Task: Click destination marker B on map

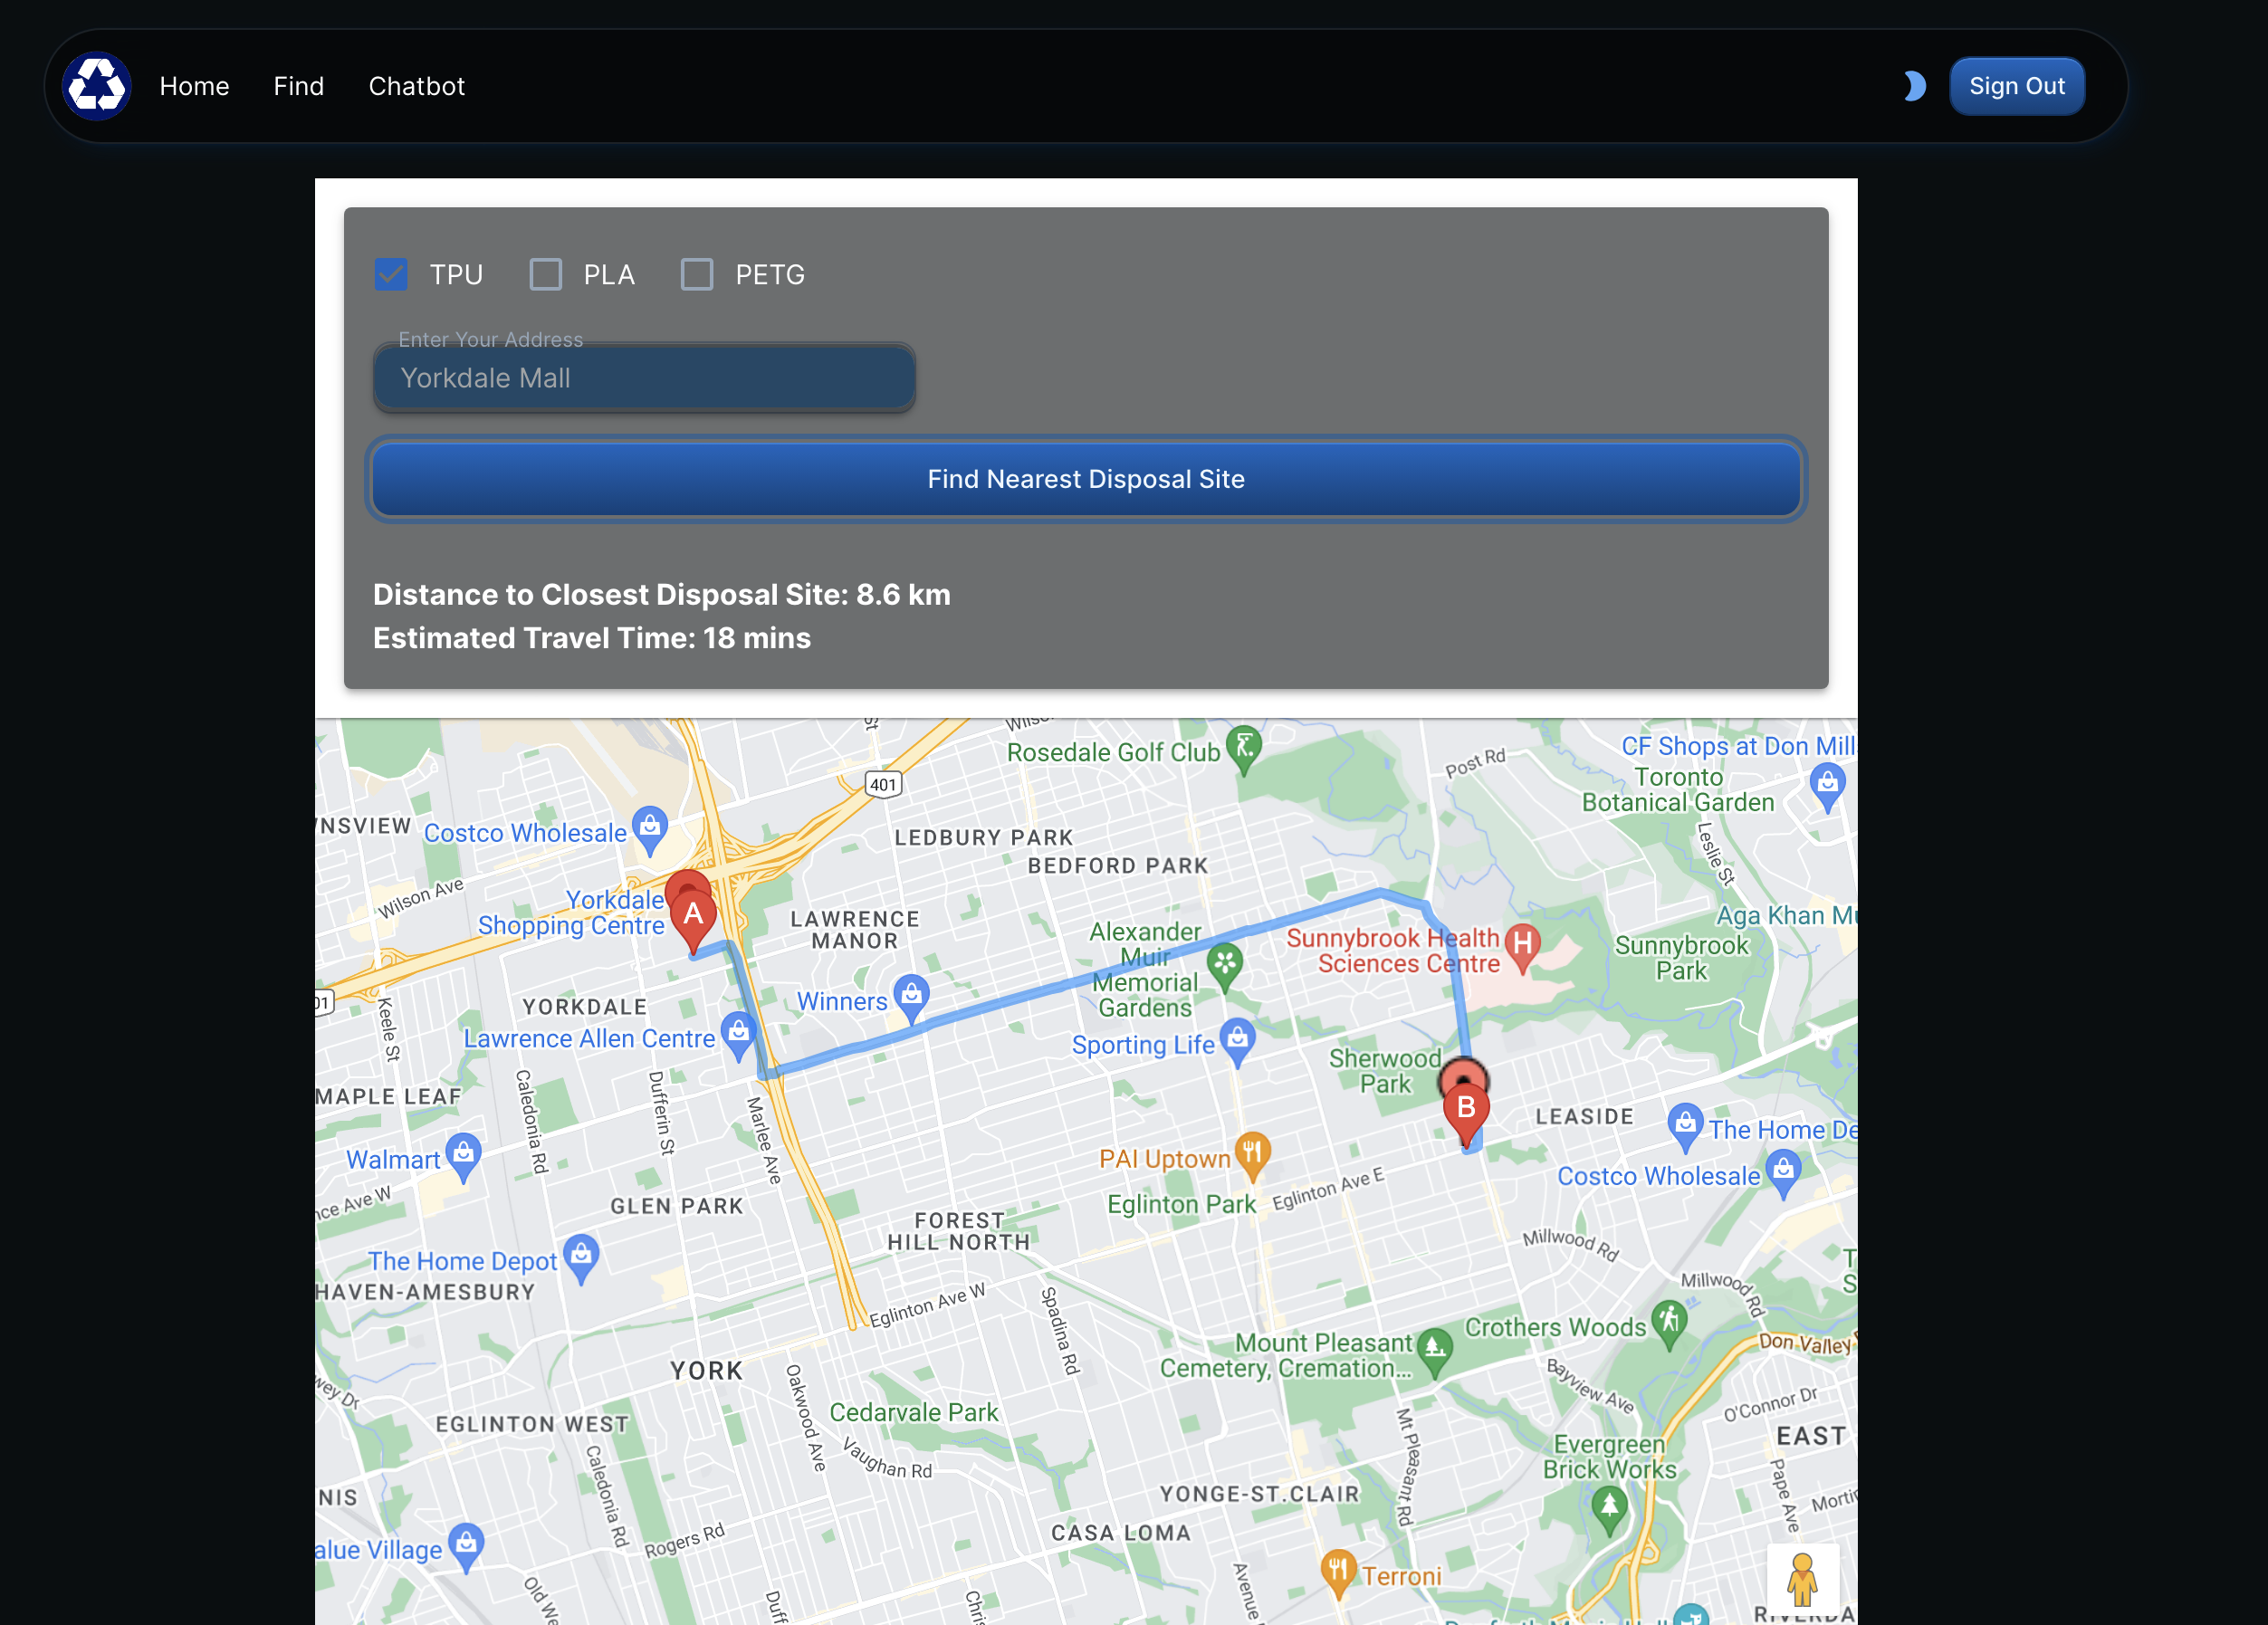Action: (x=1465, y=1108)
